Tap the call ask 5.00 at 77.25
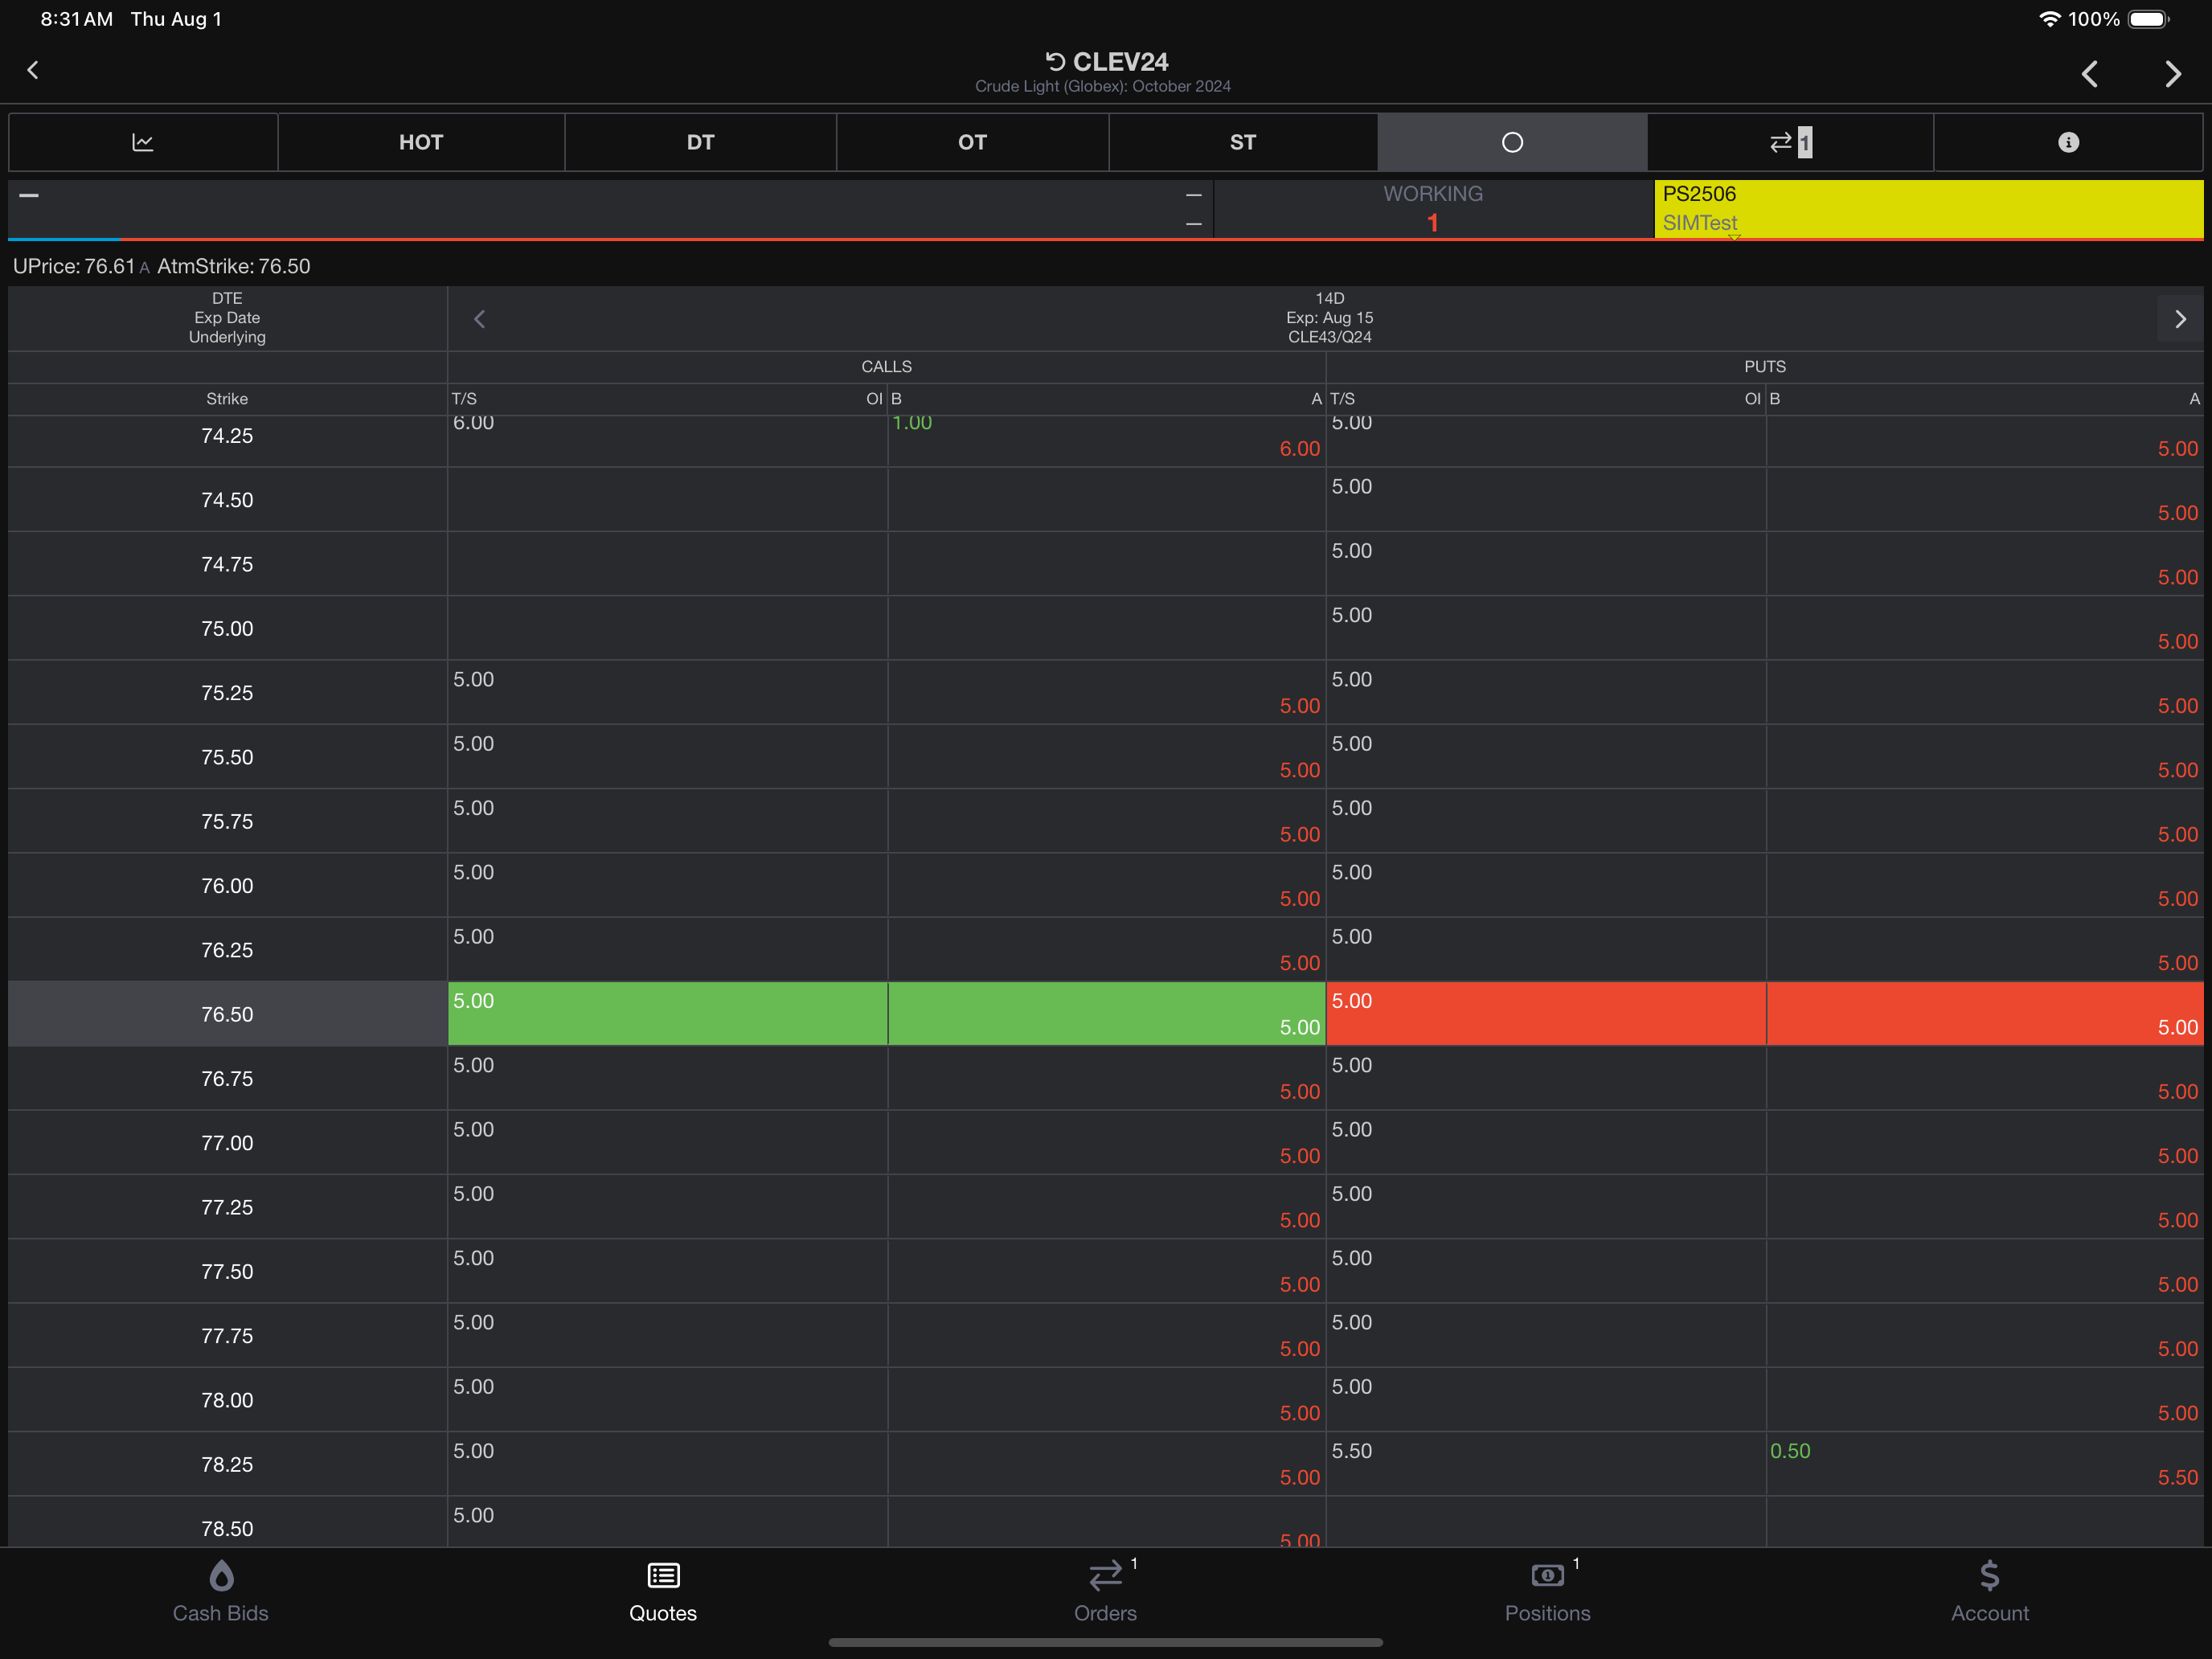 pyautogui.click(x=1299, y=1220)
